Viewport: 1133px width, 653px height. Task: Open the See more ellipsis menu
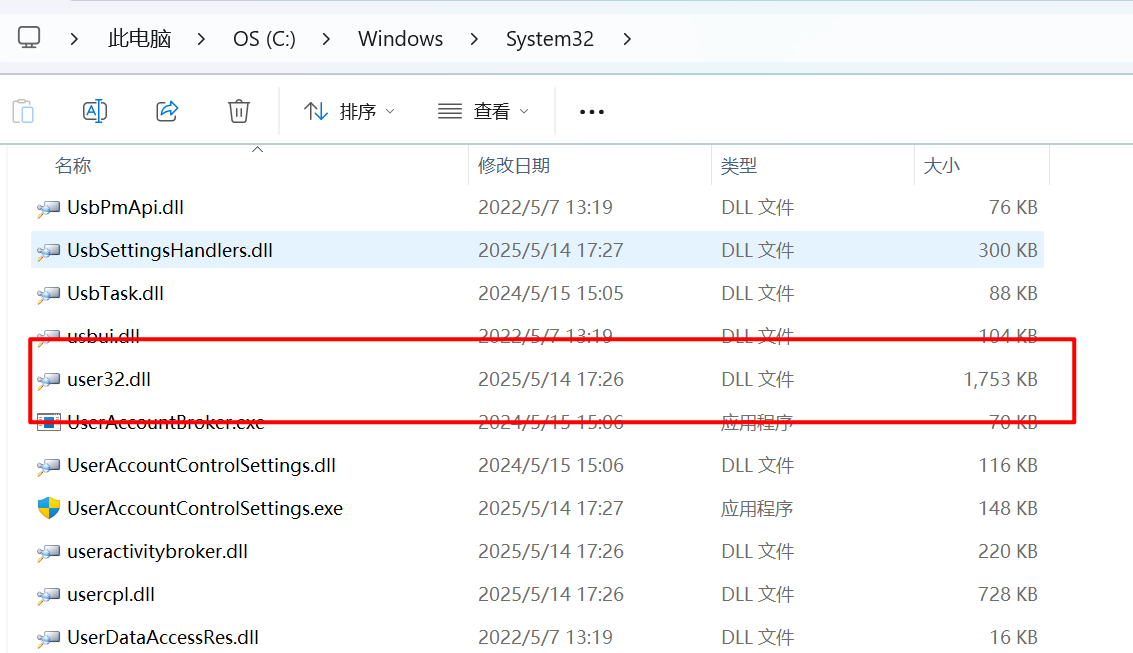592,112
